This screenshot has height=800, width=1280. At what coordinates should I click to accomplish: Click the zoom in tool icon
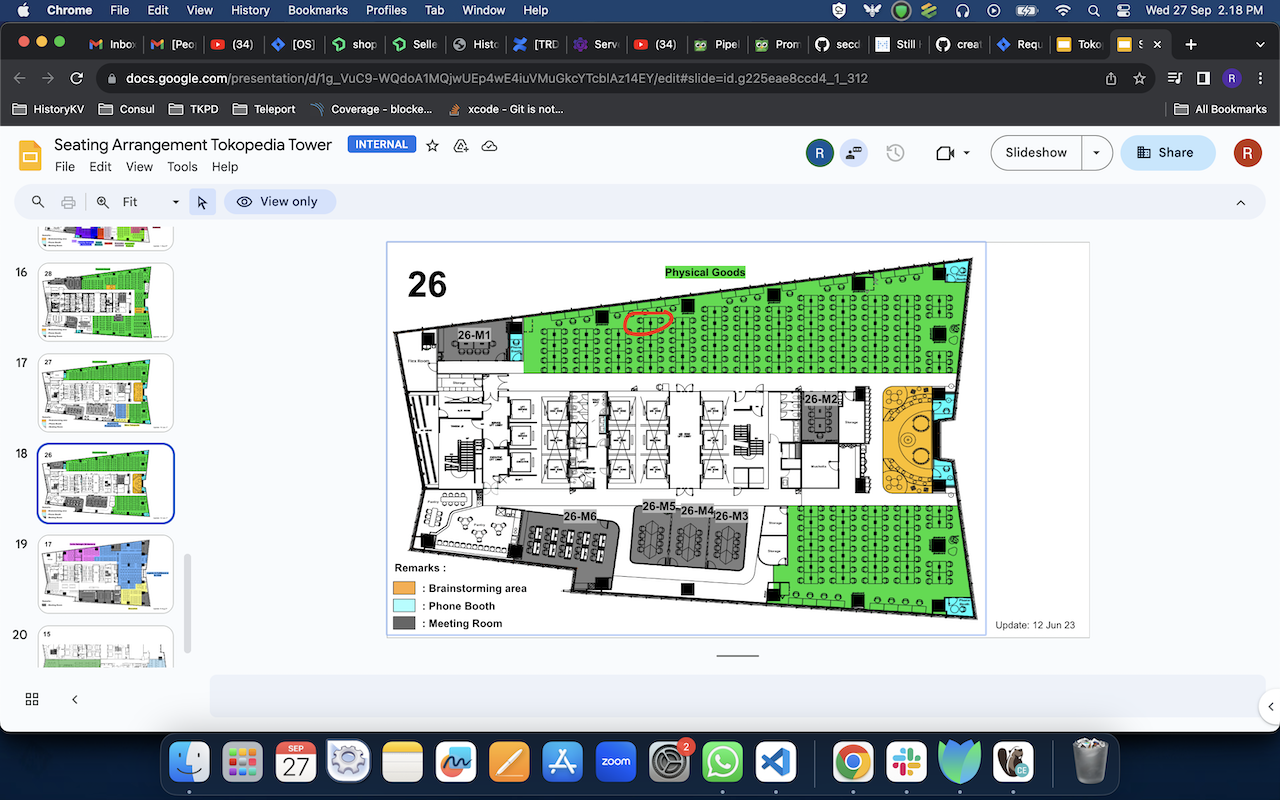(x=102, y=202)
